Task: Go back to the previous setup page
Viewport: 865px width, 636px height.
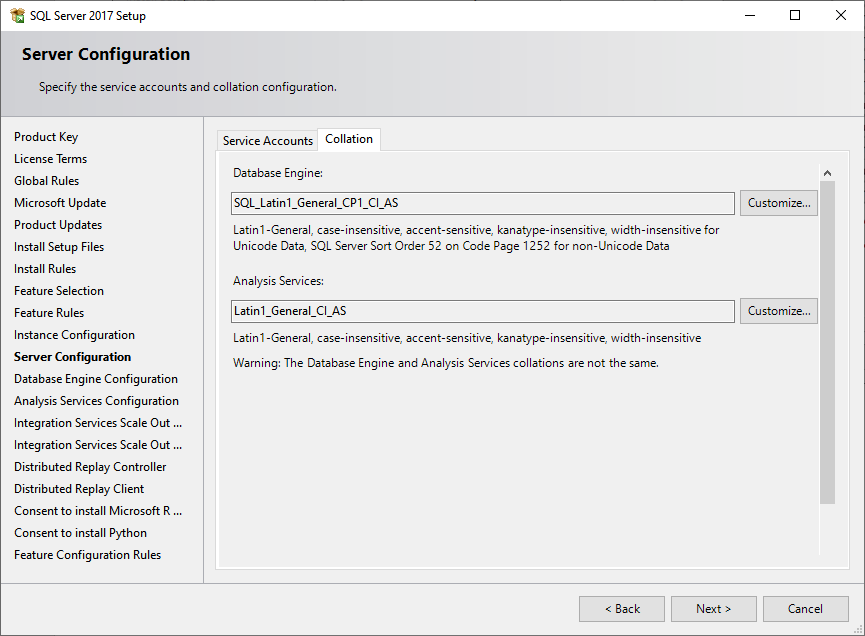Action: tap(621, 609)
